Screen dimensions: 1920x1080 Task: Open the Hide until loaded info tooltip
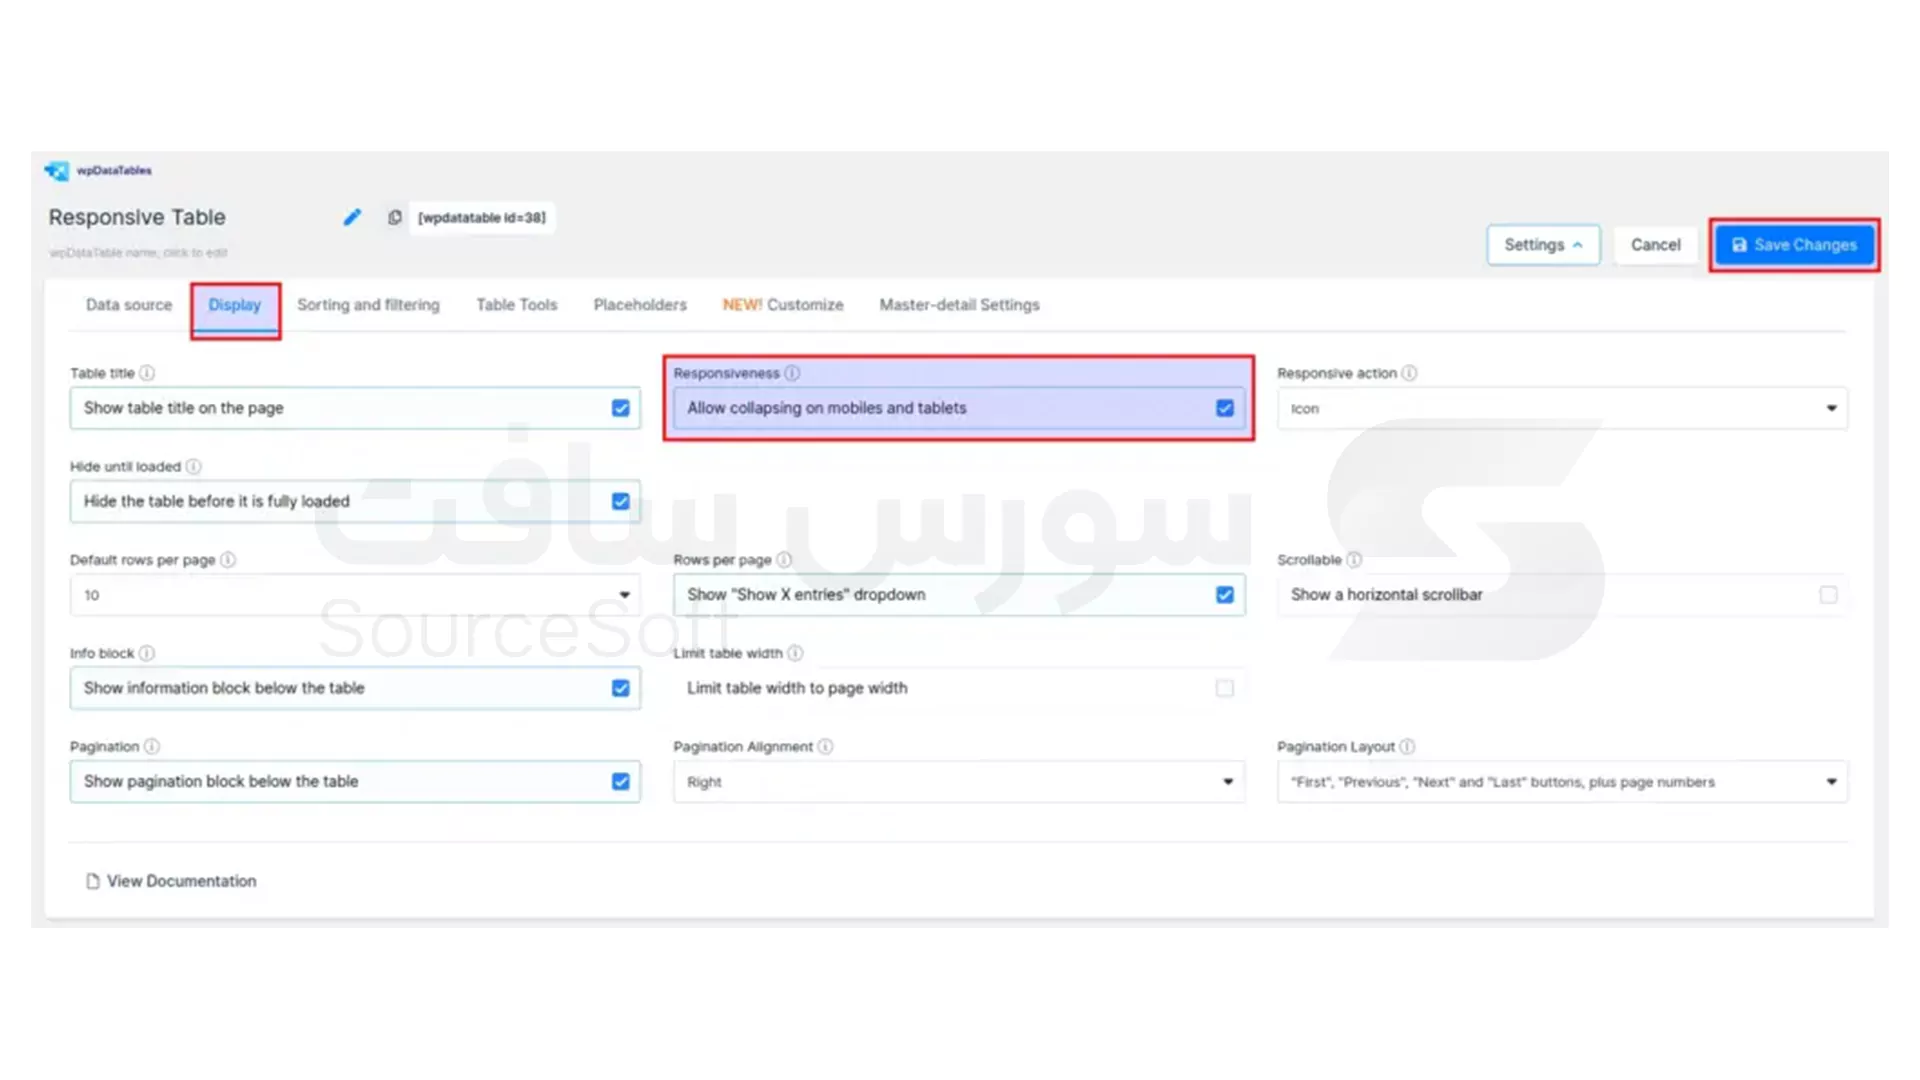pos(192,466)
